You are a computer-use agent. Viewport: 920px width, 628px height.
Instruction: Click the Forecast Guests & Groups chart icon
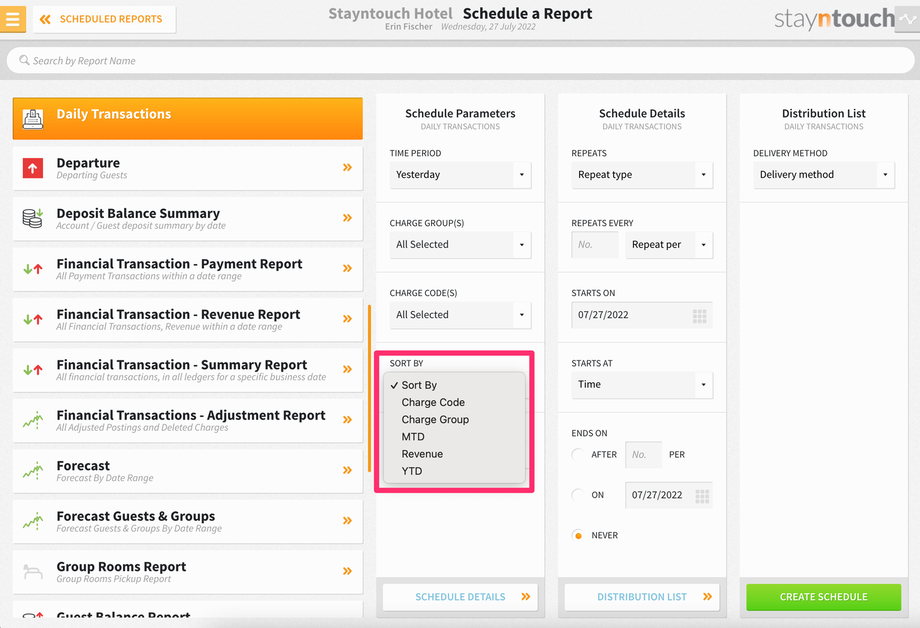point(33,521)
